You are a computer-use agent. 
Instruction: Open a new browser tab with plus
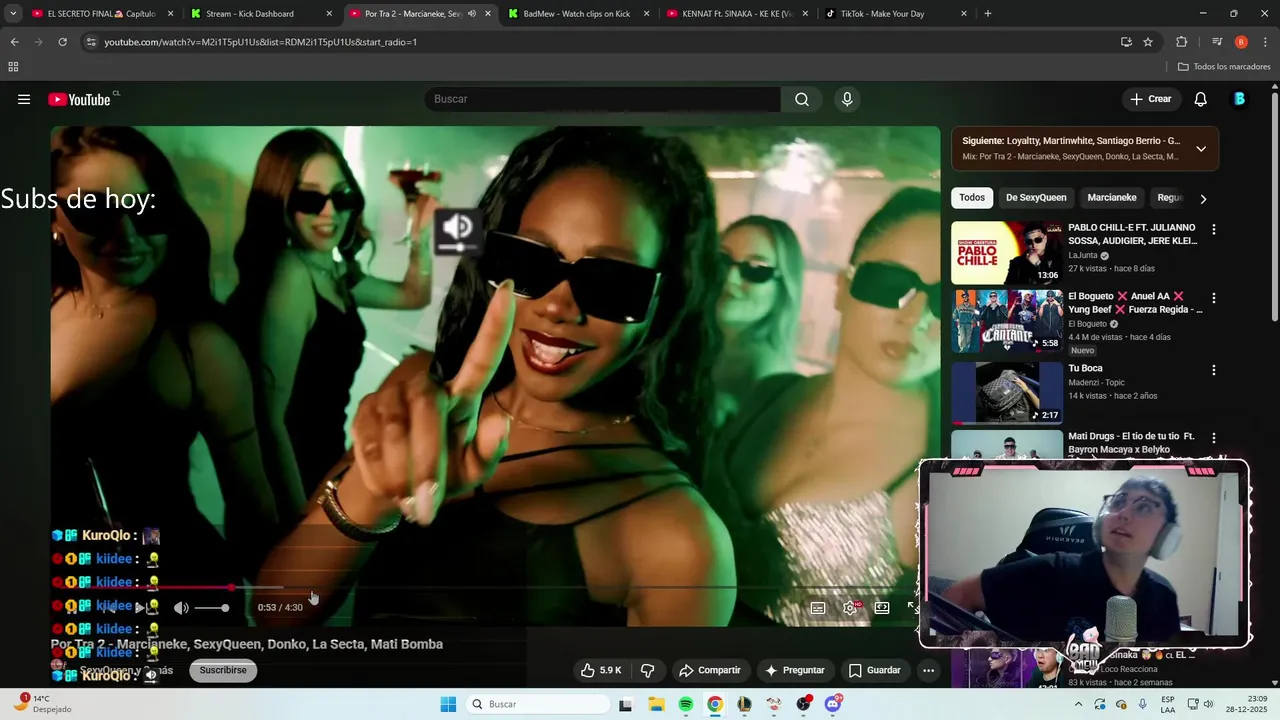click(x=988, y=14)
